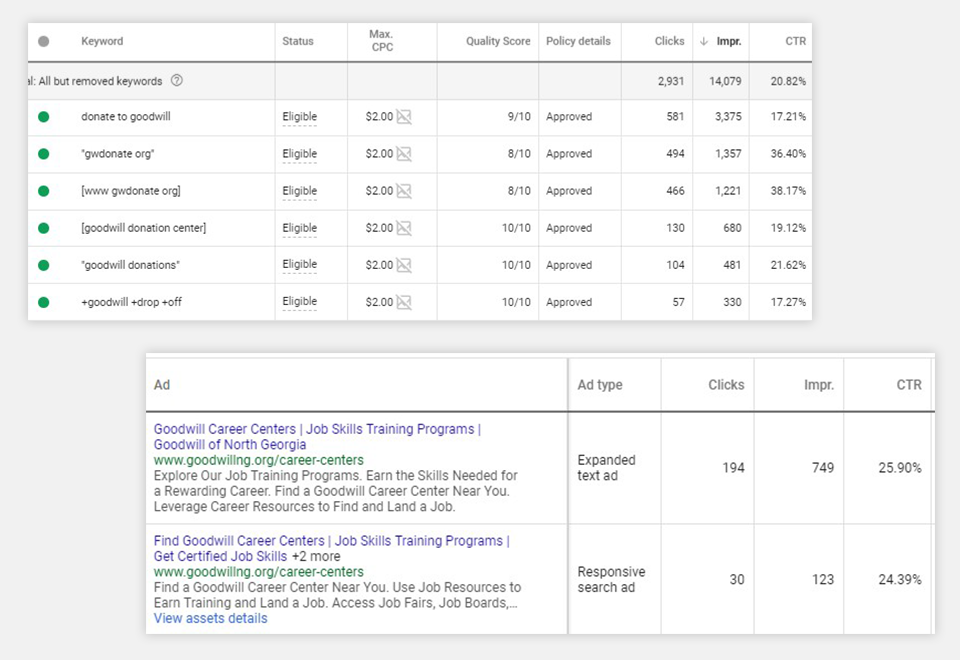Click the 3,375 impressions cell
960x660 pixels.
click(x=728, y=116)
